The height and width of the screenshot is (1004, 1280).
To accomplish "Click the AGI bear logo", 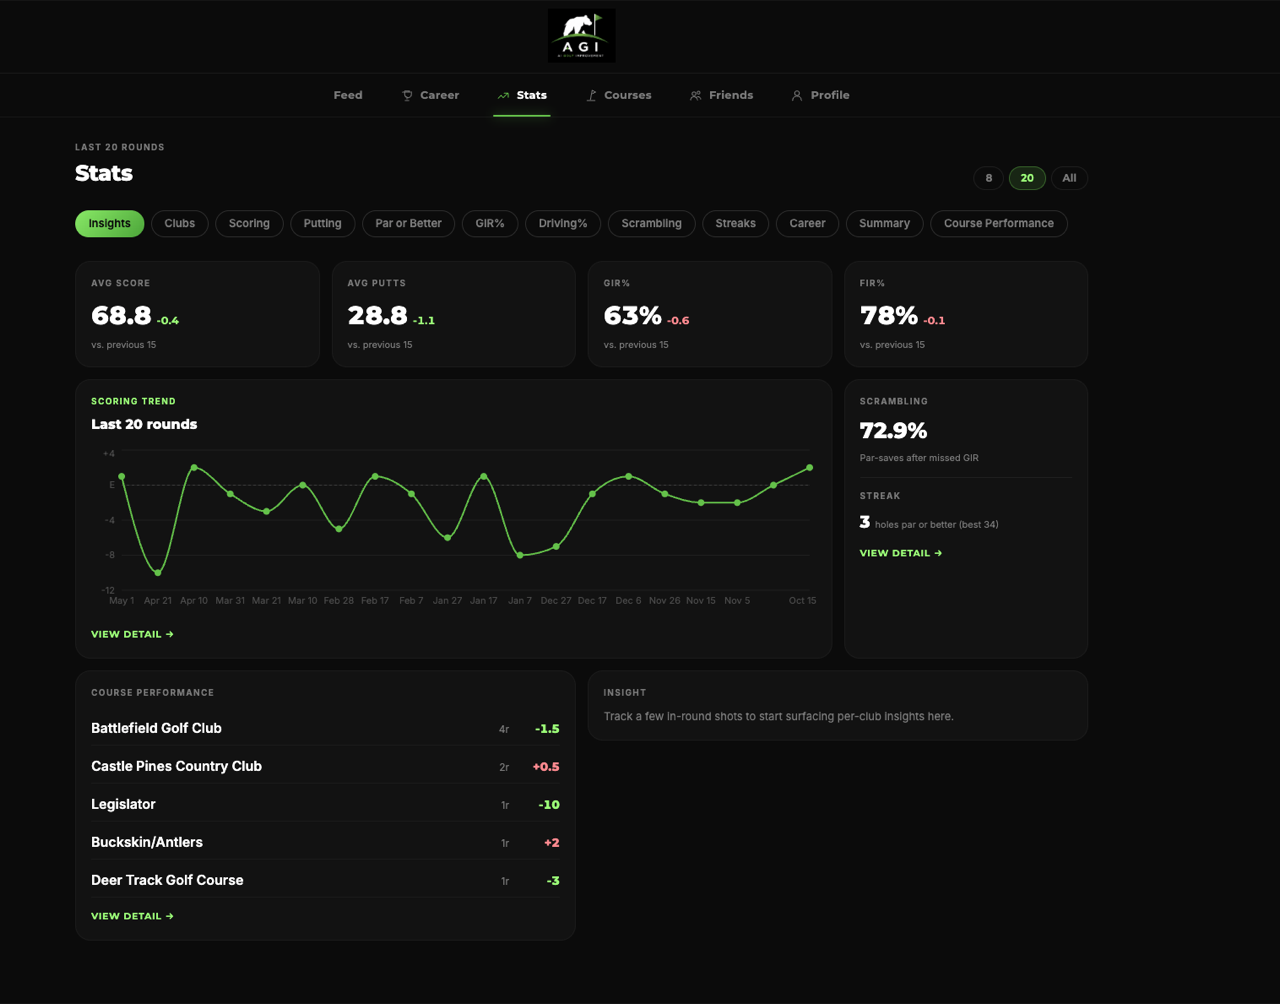I will point(582,36).
